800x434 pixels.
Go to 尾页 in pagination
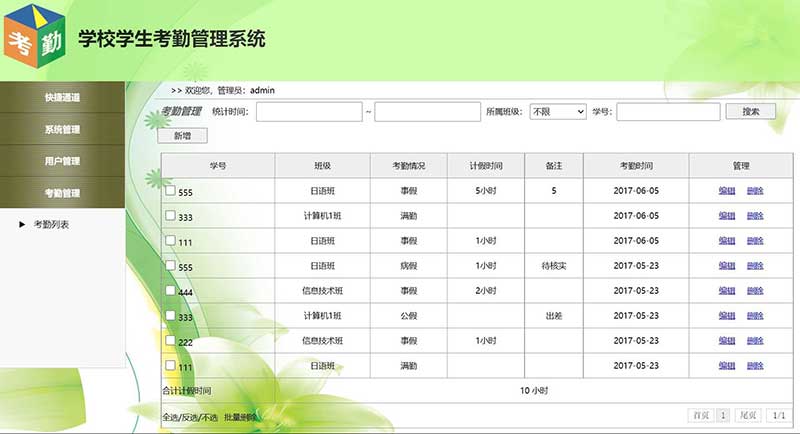click(746, 415)
